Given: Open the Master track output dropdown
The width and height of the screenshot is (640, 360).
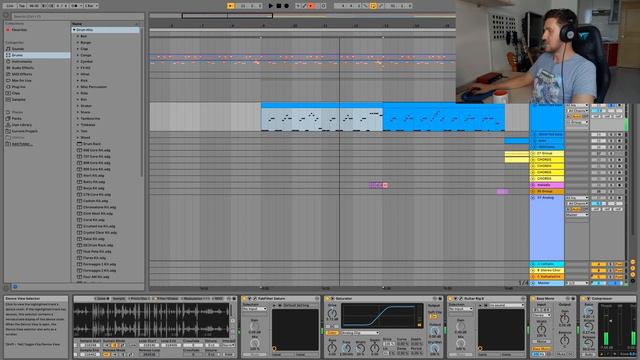Looking at the screenshot, I should click(x=577, y=283).
